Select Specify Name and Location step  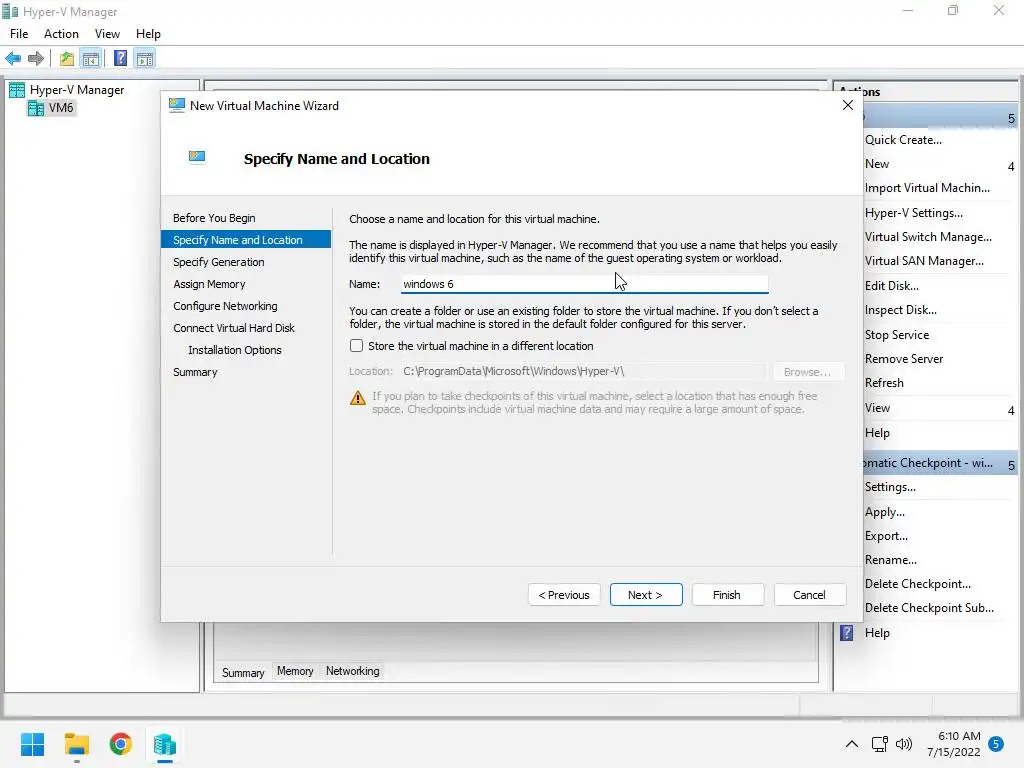pos(246,240)
